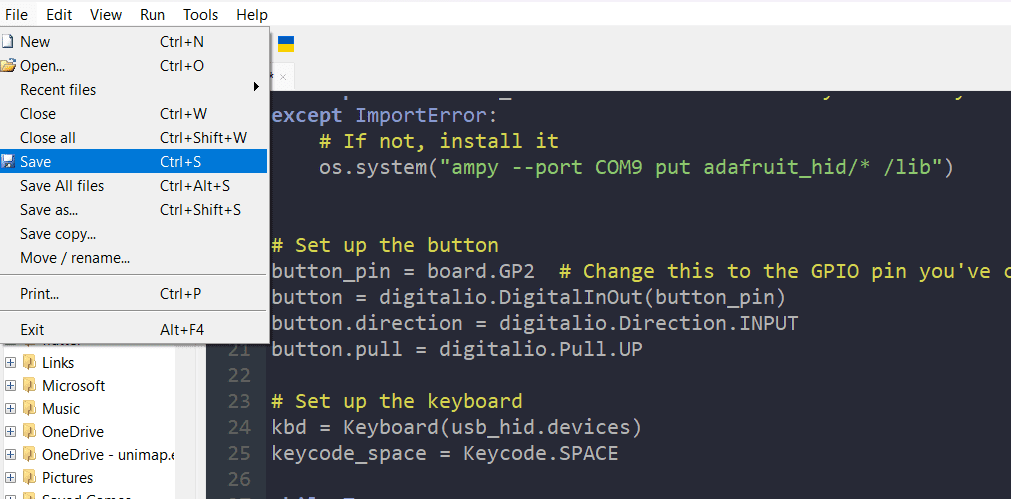
Task: Select Move / rename... menu entry
Action: (x=75, y=258)
